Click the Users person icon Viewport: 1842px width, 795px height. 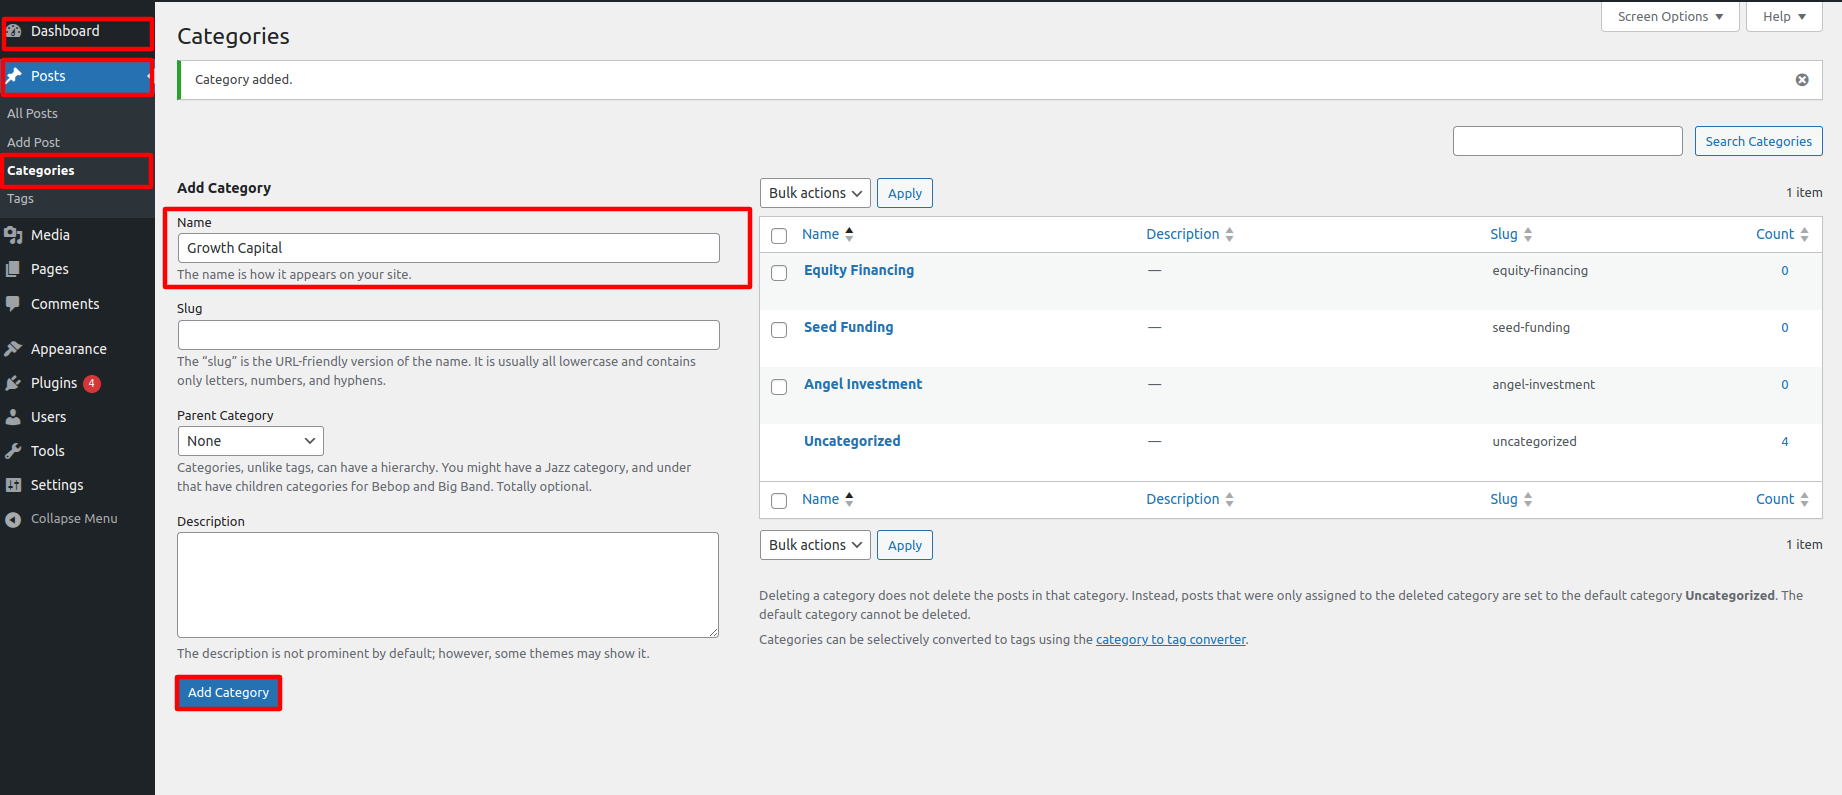pyautogui.click(x=13, y=417)
